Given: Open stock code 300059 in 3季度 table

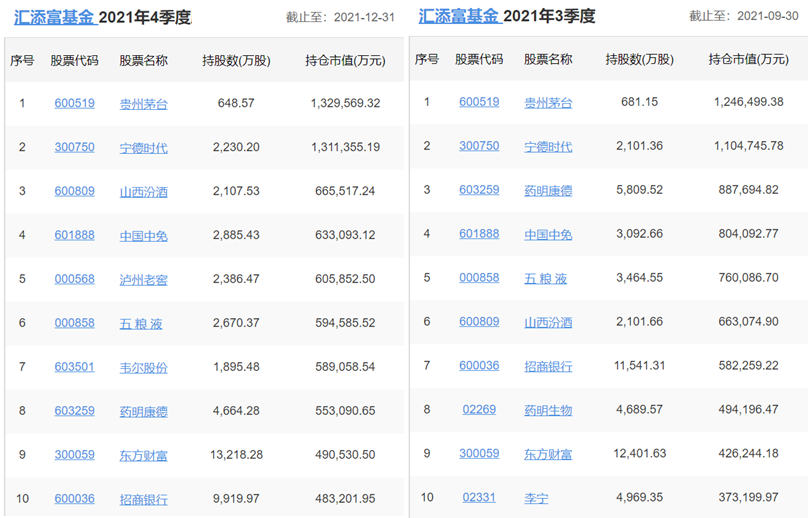Looking at the screenshot, I should (x=479, y=454).
